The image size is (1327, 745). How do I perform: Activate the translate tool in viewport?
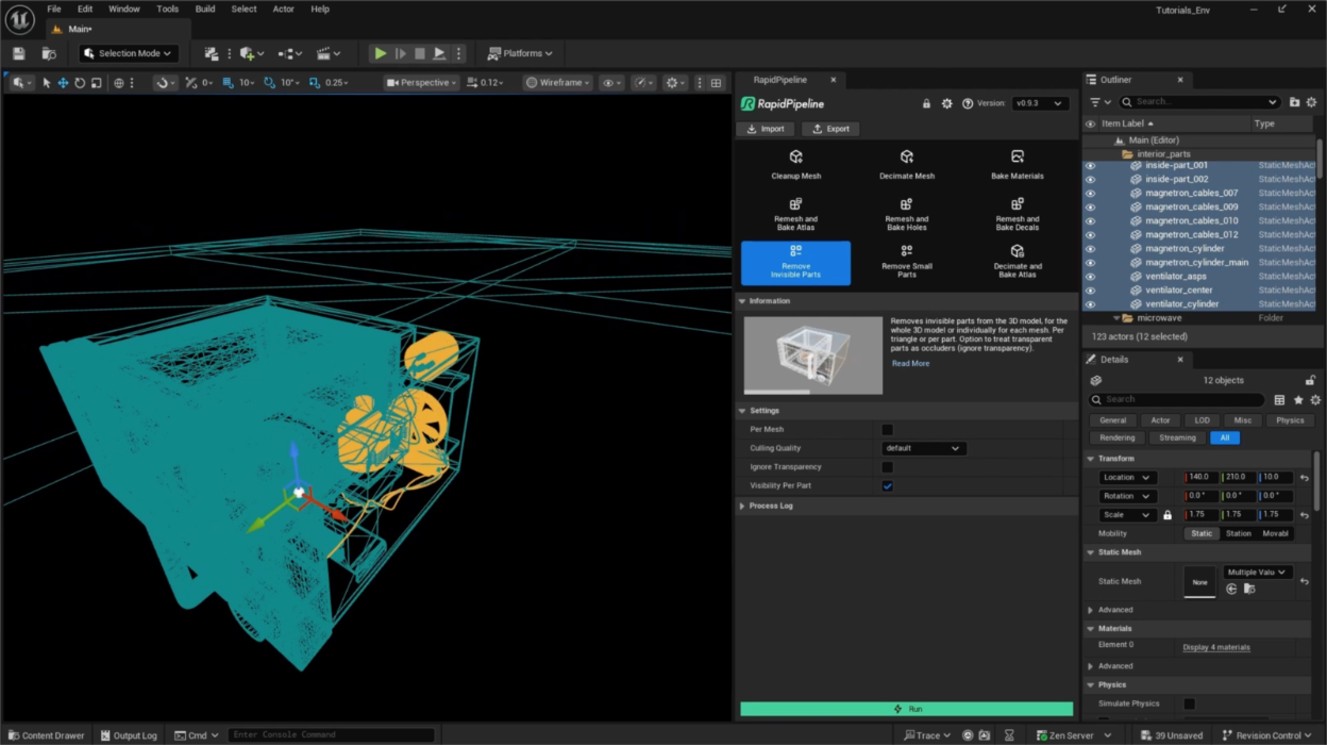[63, 83]
